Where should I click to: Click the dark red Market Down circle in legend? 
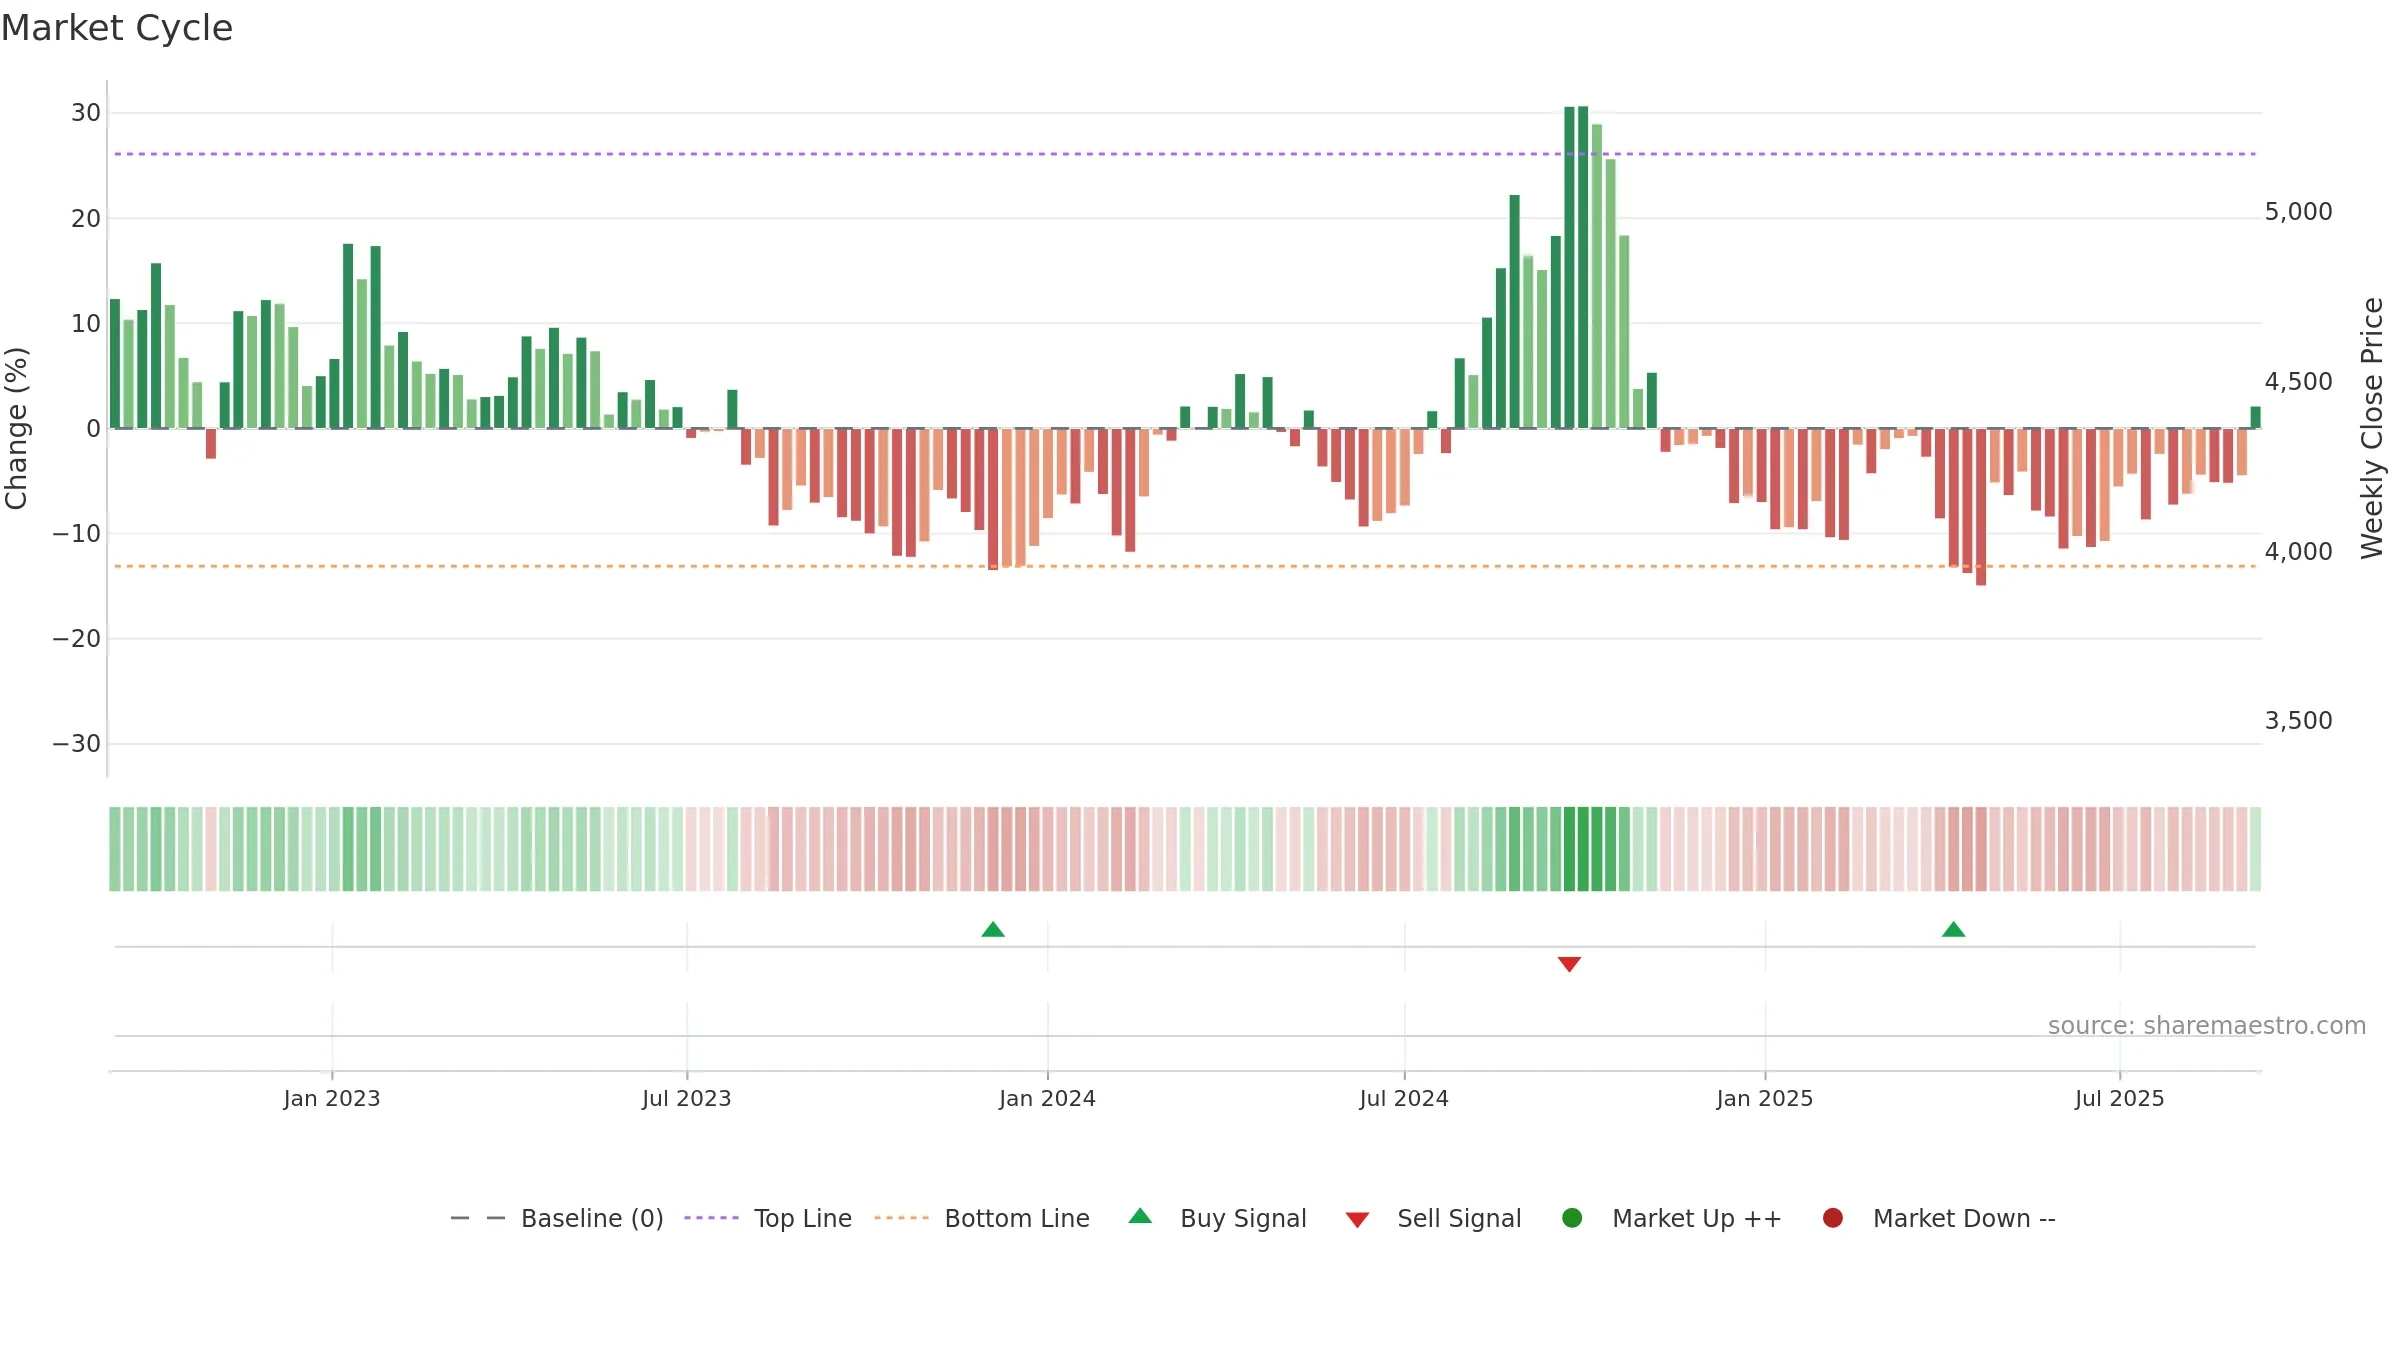tap(1833, 1218)
